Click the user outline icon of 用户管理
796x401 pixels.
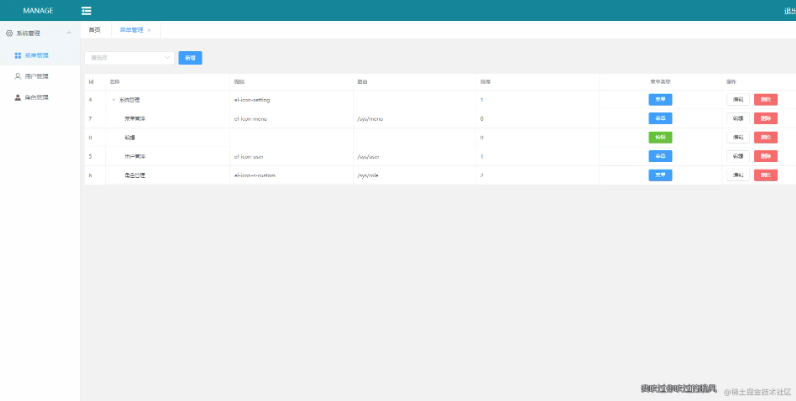[18, 76]
